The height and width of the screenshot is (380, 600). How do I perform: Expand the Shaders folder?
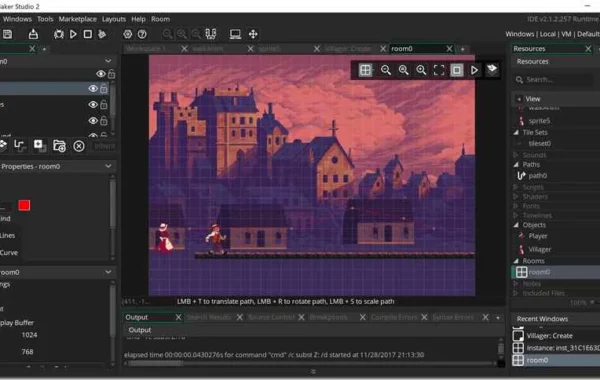516,196
